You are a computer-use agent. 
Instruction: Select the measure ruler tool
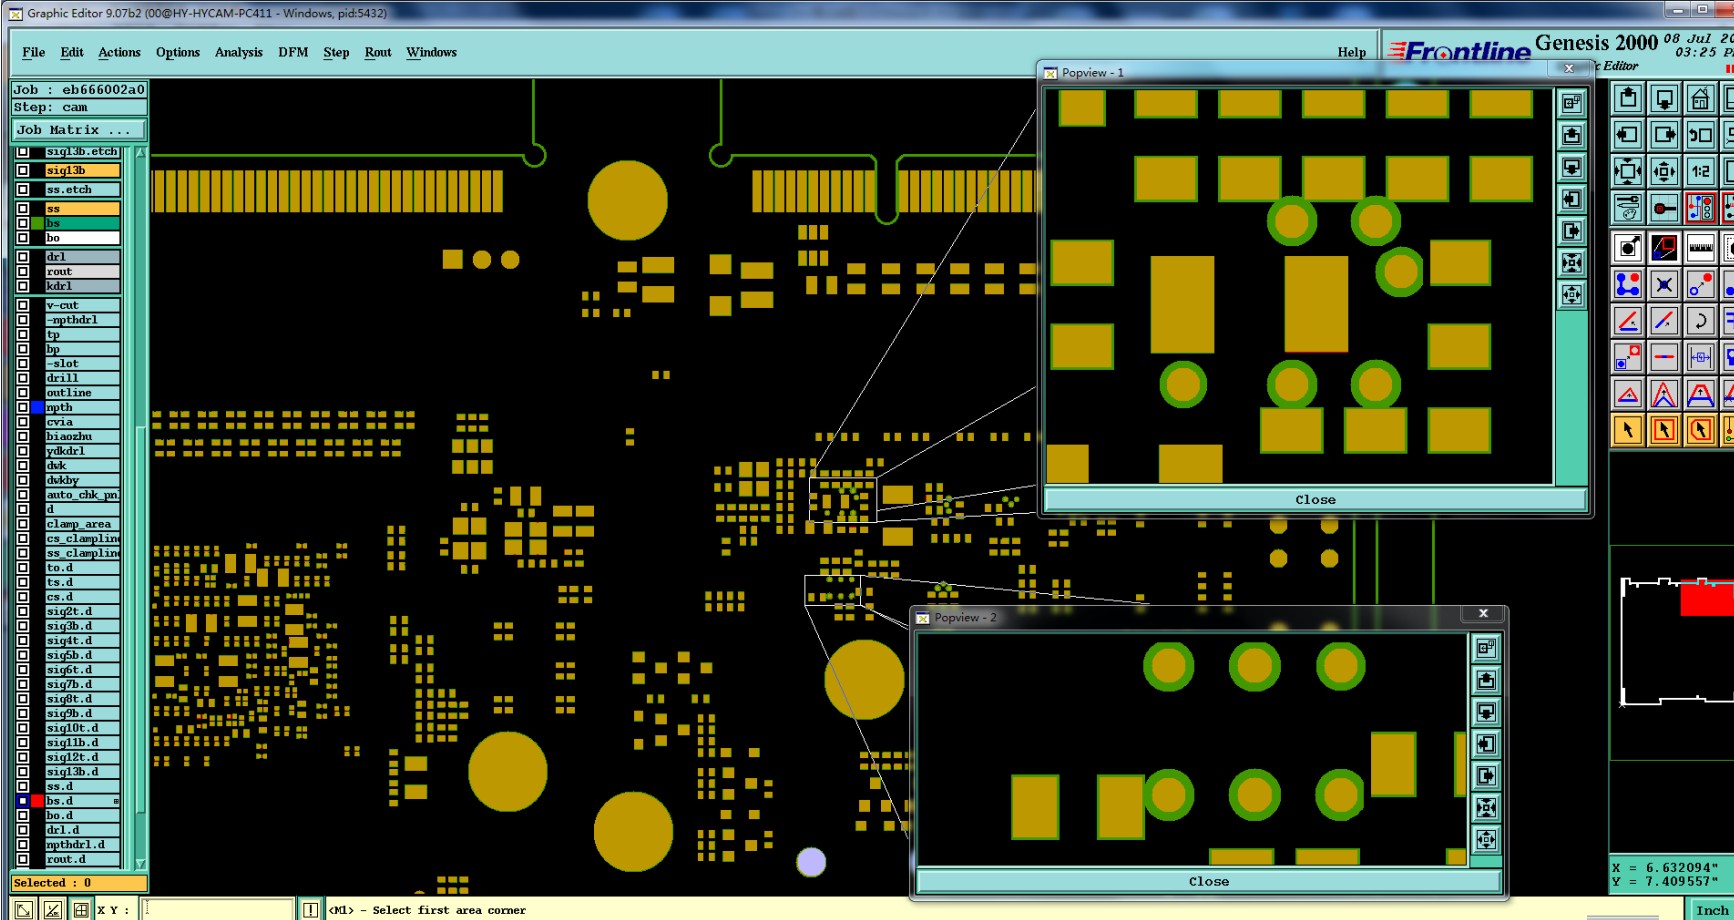coord(1700,247)
